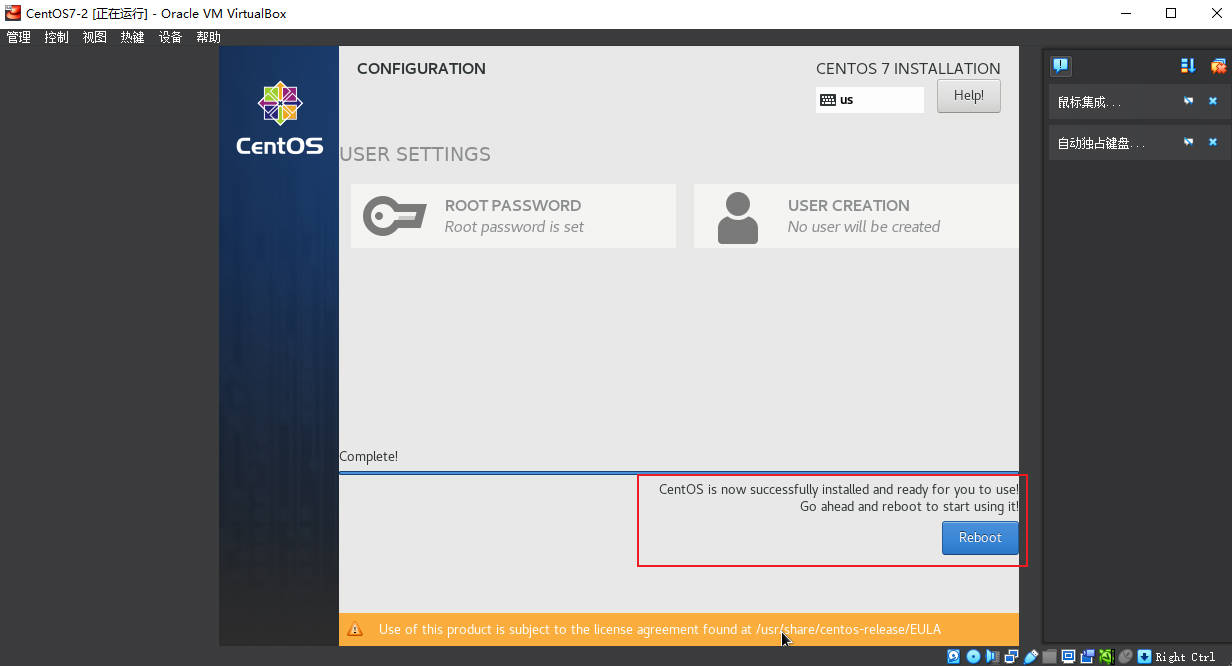Click the display monitor status icon
Screen dimensions: 1232x666
point(1068,656)
